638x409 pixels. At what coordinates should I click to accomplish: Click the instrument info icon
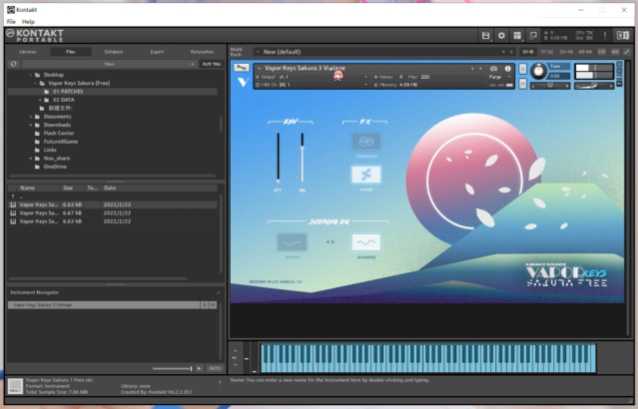tap(507, 68)
